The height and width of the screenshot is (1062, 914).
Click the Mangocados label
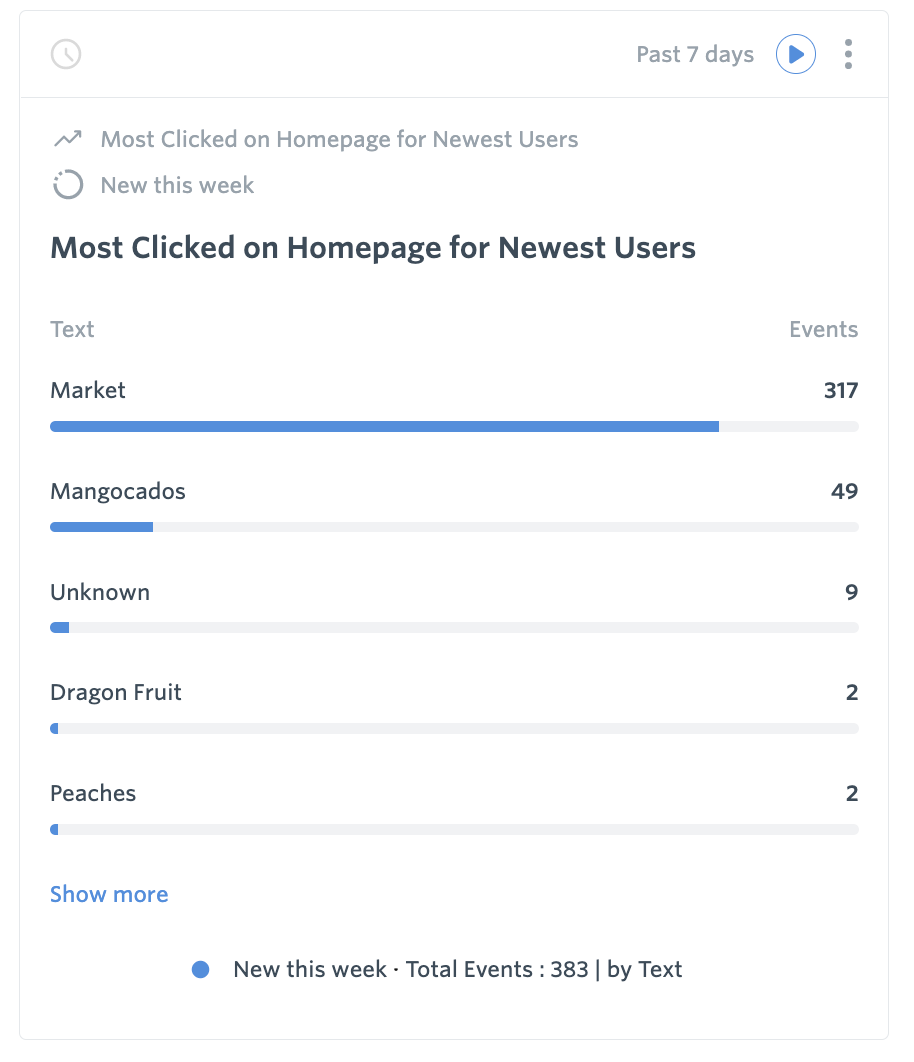(117, 491)
